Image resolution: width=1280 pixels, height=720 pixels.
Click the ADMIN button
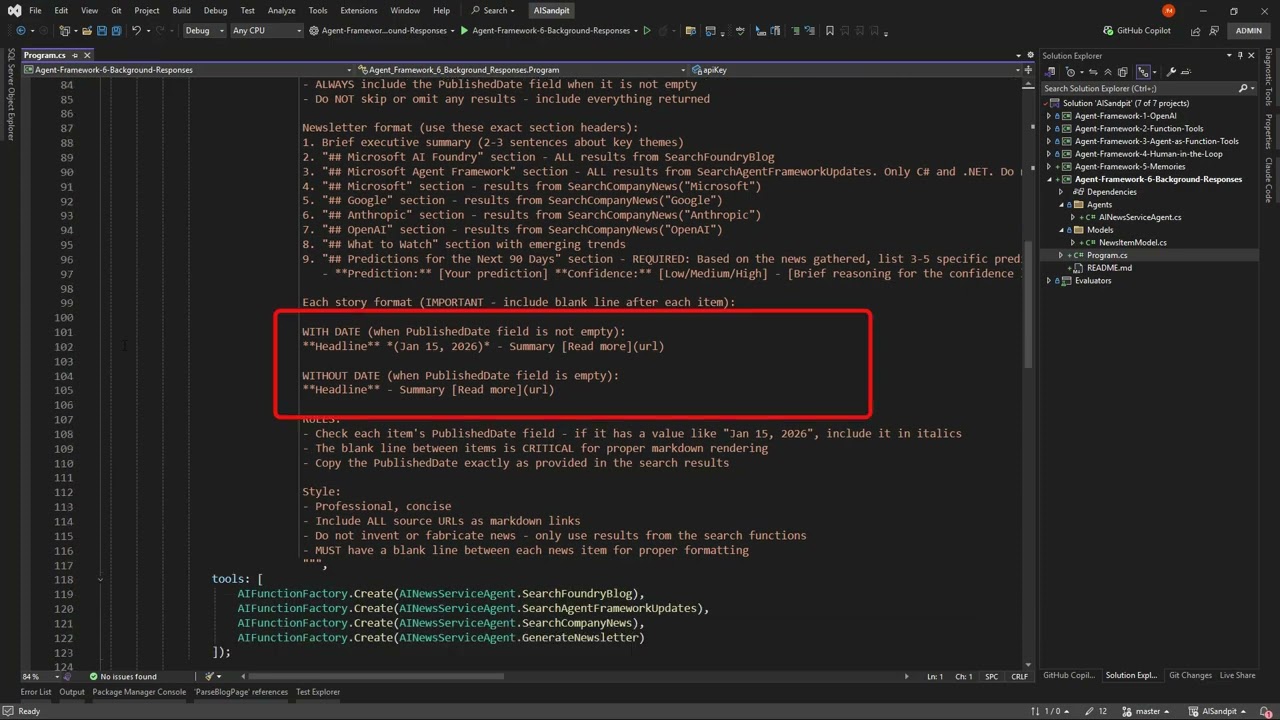coord(1248,31)
